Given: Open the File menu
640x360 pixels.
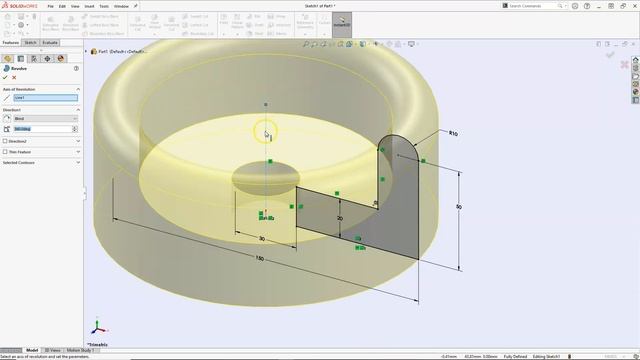Looking at the screenshot, I should pos(51,6).
